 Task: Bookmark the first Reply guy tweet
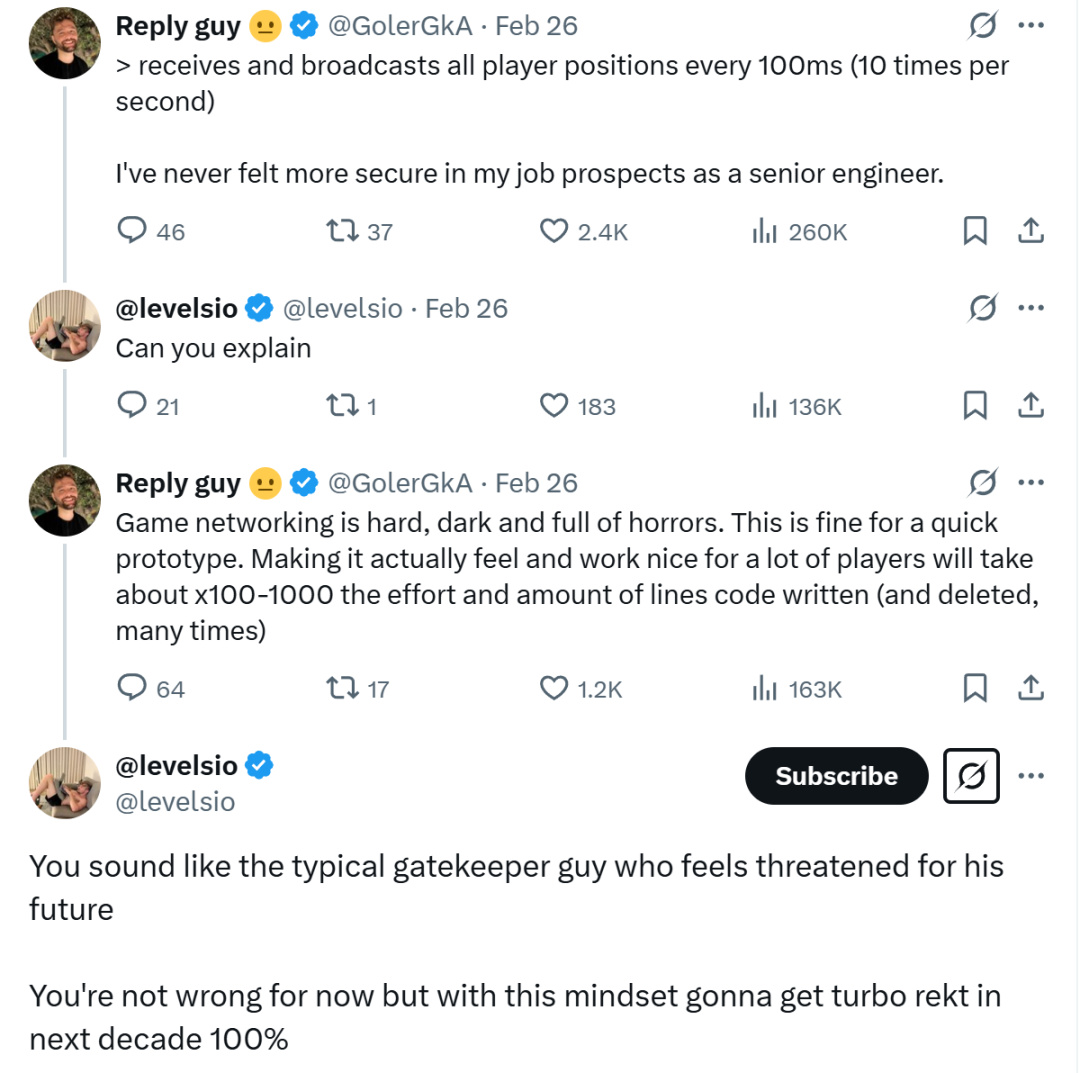click(x=975, y=231)
